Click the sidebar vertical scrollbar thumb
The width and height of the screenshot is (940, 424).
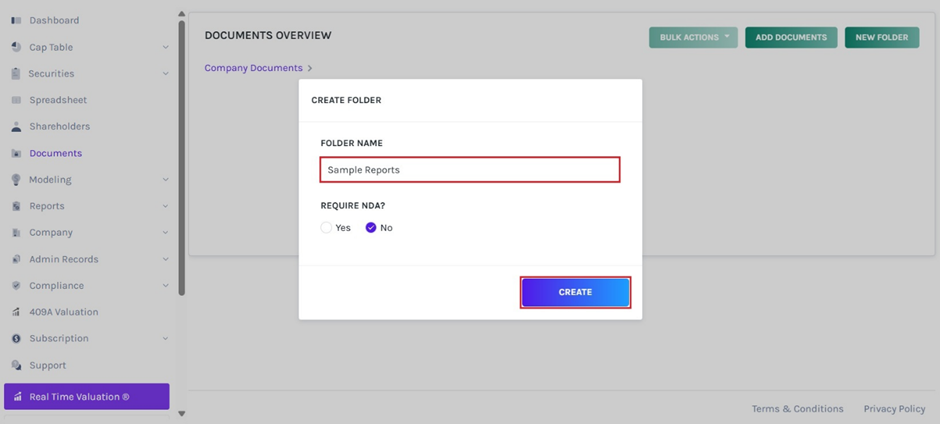(x=182, y=158)
